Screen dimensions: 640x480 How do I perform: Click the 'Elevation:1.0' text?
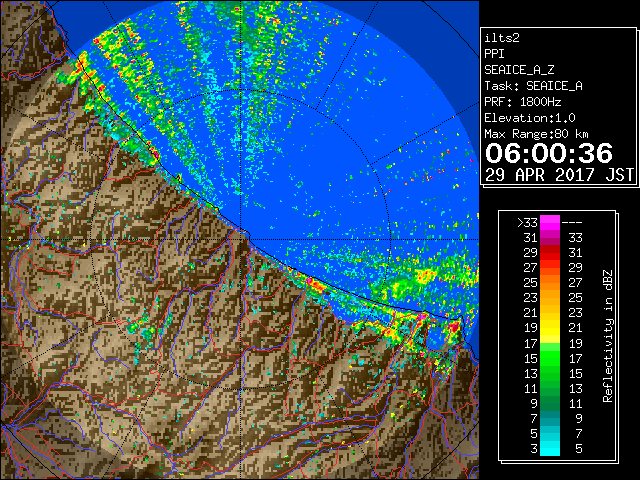click(x=530, y=118)
